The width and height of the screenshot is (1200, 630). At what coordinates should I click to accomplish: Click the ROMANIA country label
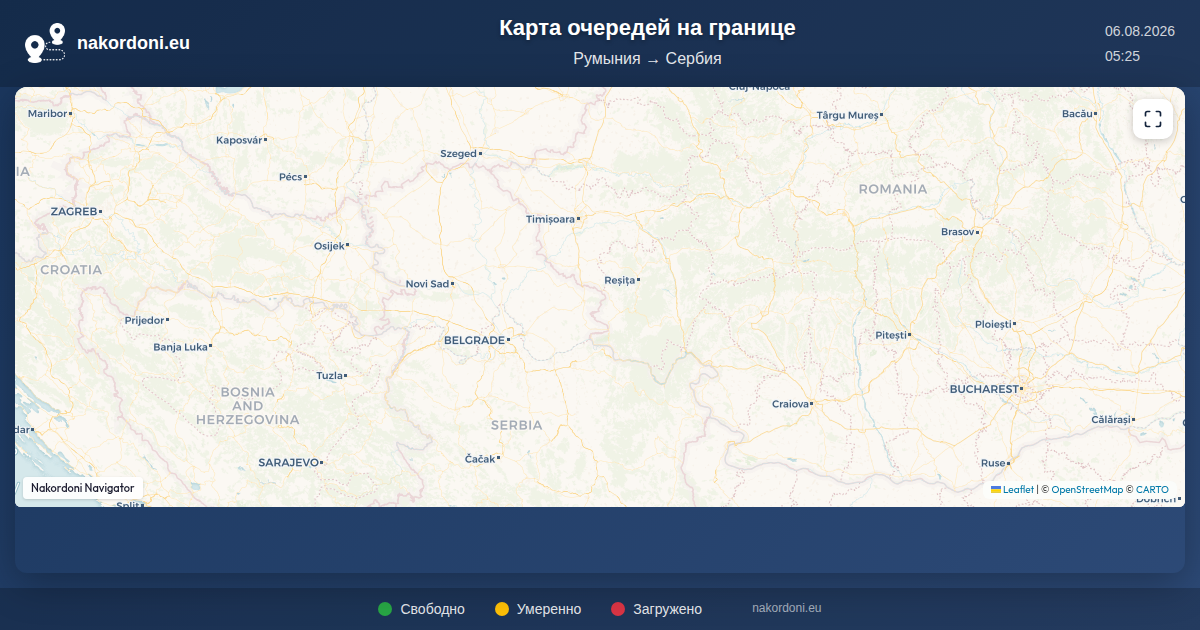(893, 189)
